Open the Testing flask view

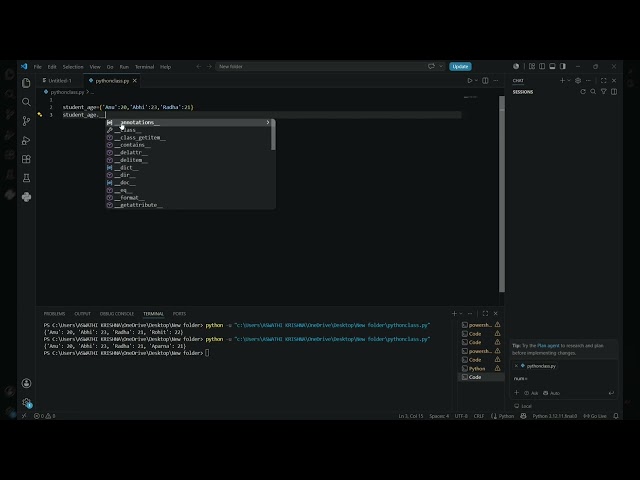pos(27,178)
